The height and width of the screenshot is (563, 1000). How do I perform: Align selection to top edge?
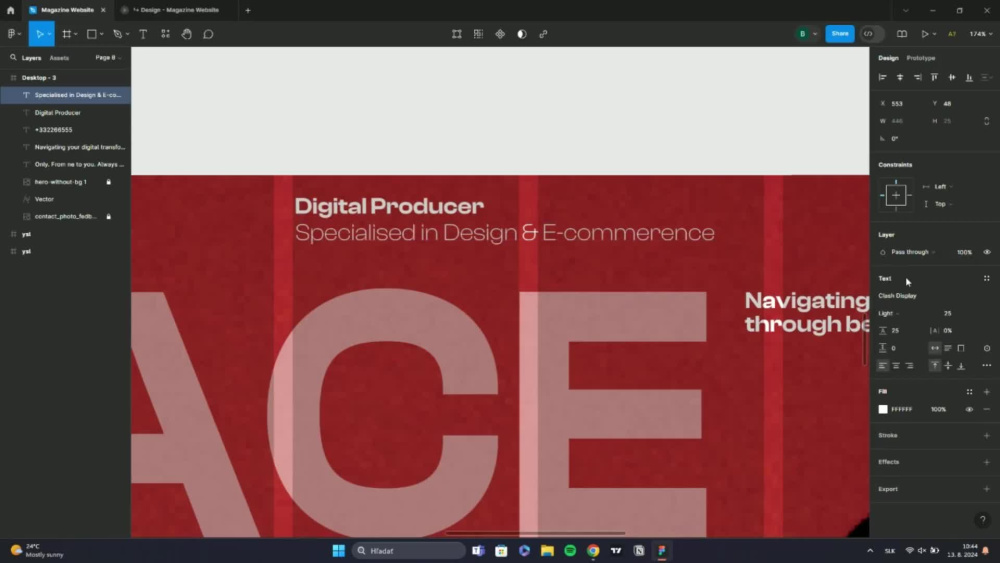tap(934, 77)
